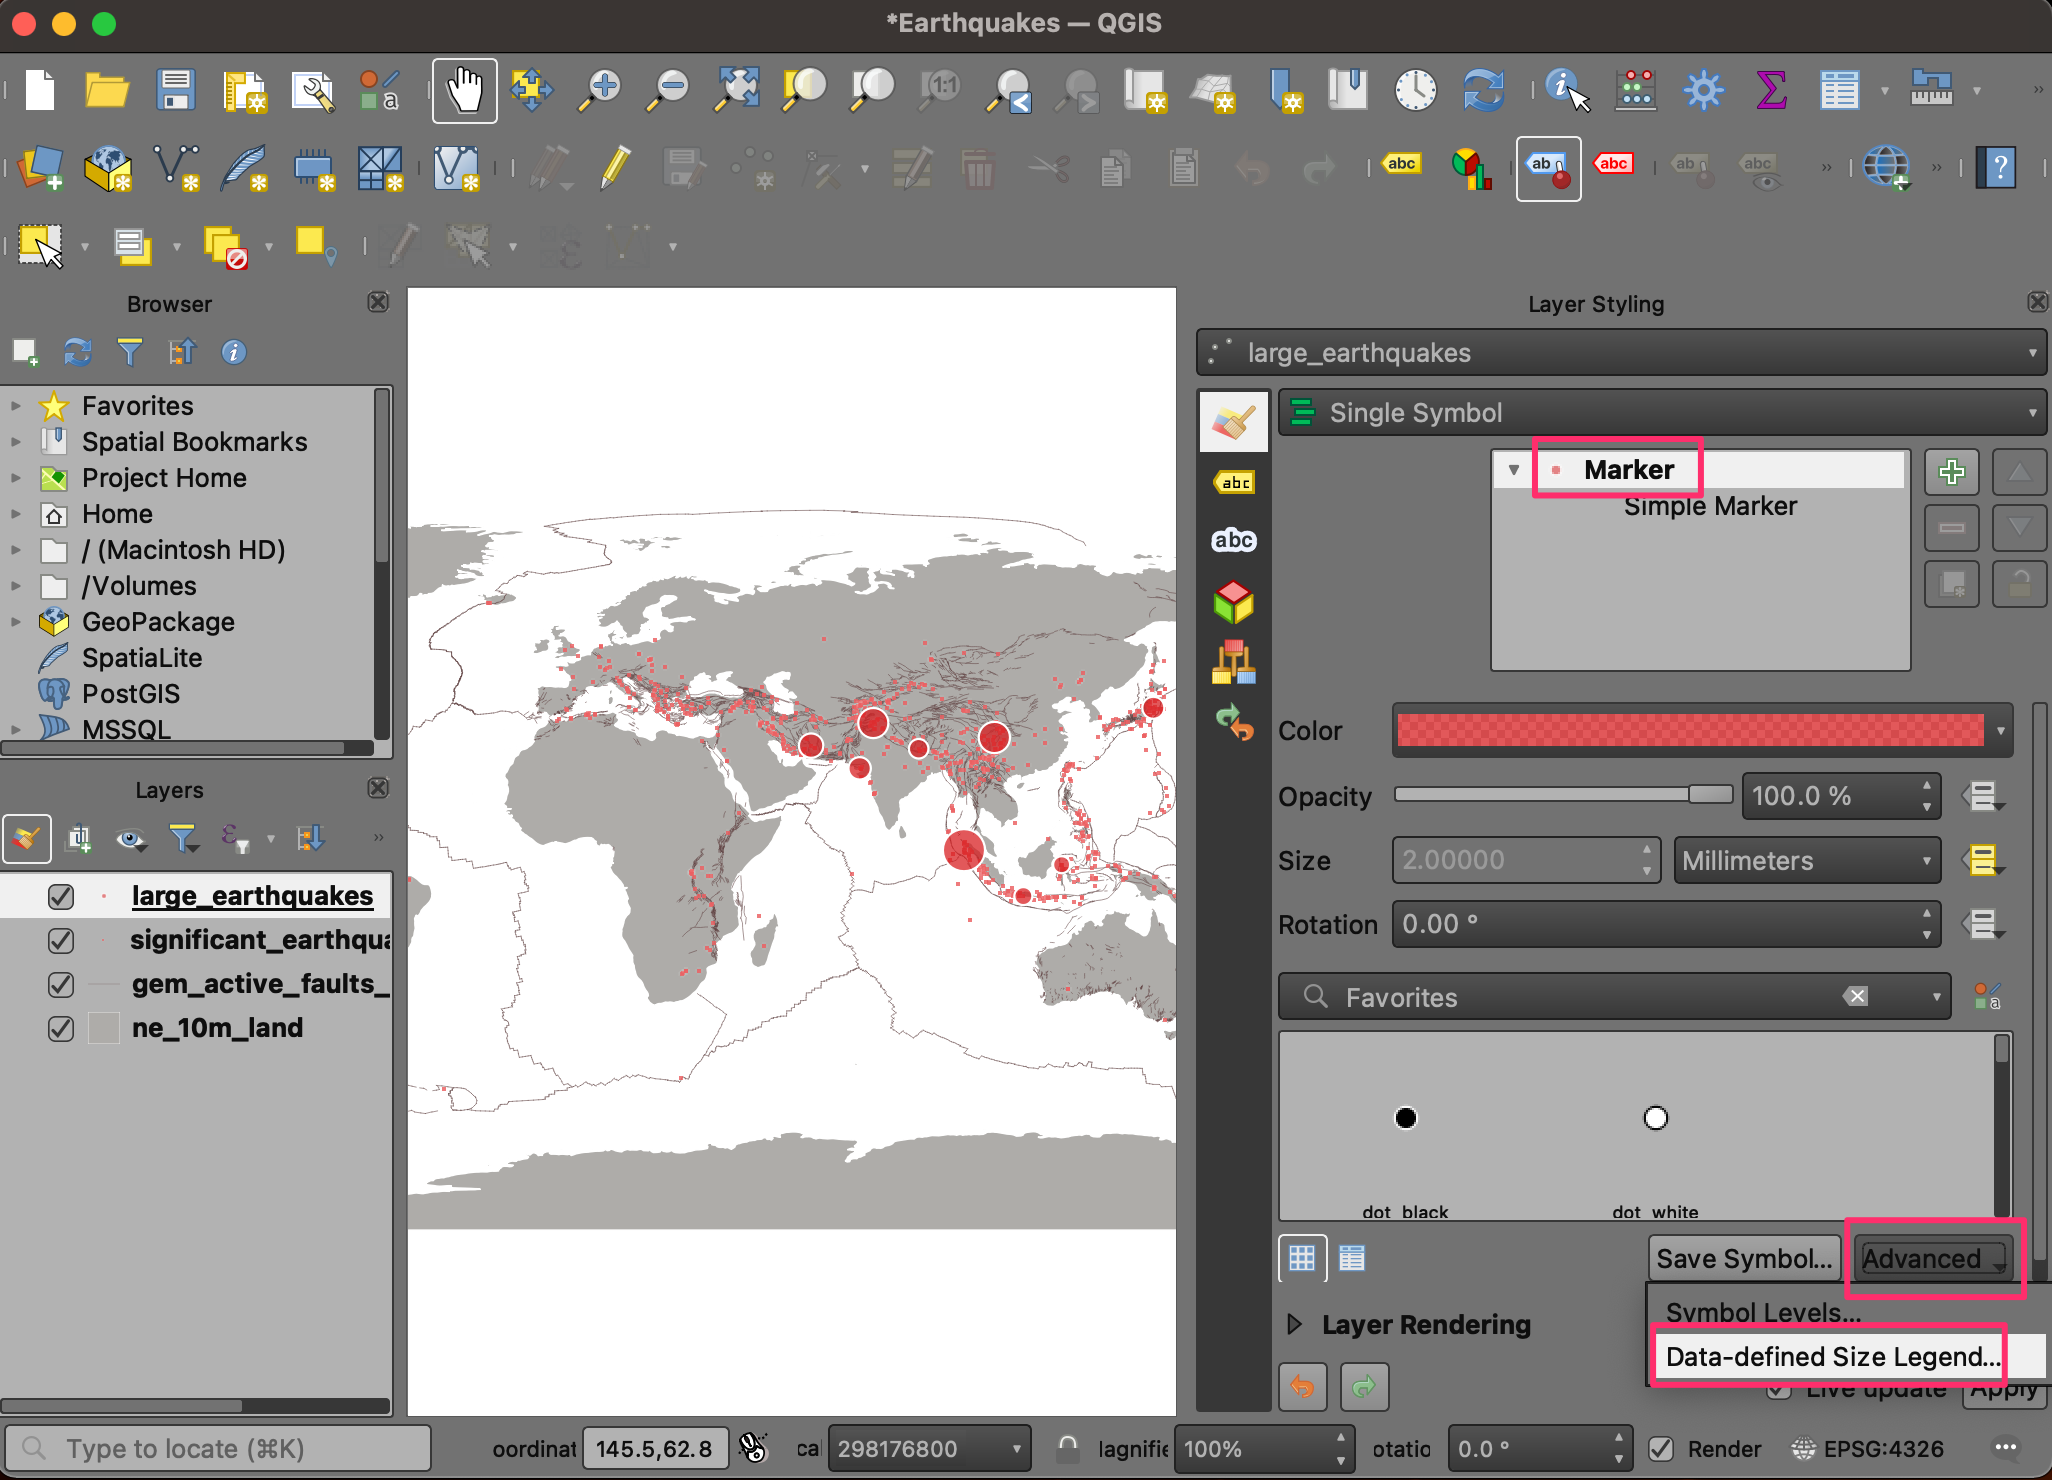Click the Layer Styling panel icon

(x=1235, y=421)
